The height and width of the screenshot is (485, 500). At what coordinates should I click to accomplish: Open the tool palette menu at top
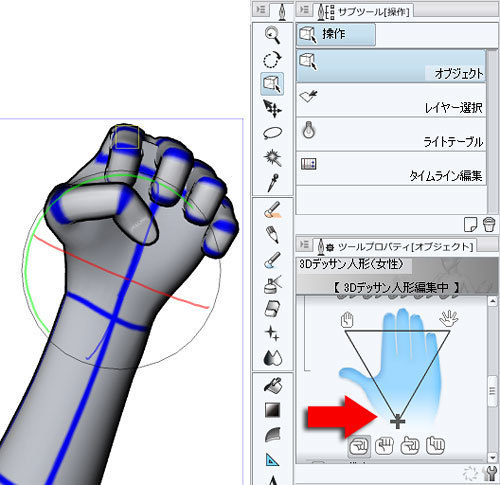tap(261, 10)
